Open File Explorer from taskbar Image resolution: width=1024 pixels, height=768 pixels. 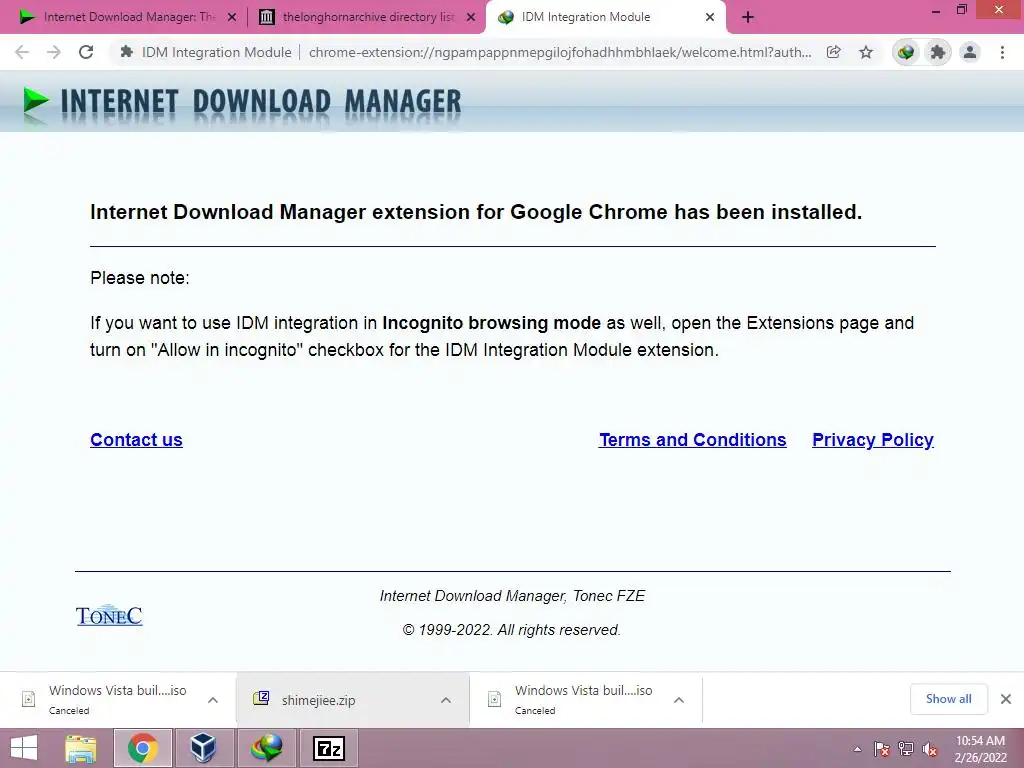pos(81,748)
